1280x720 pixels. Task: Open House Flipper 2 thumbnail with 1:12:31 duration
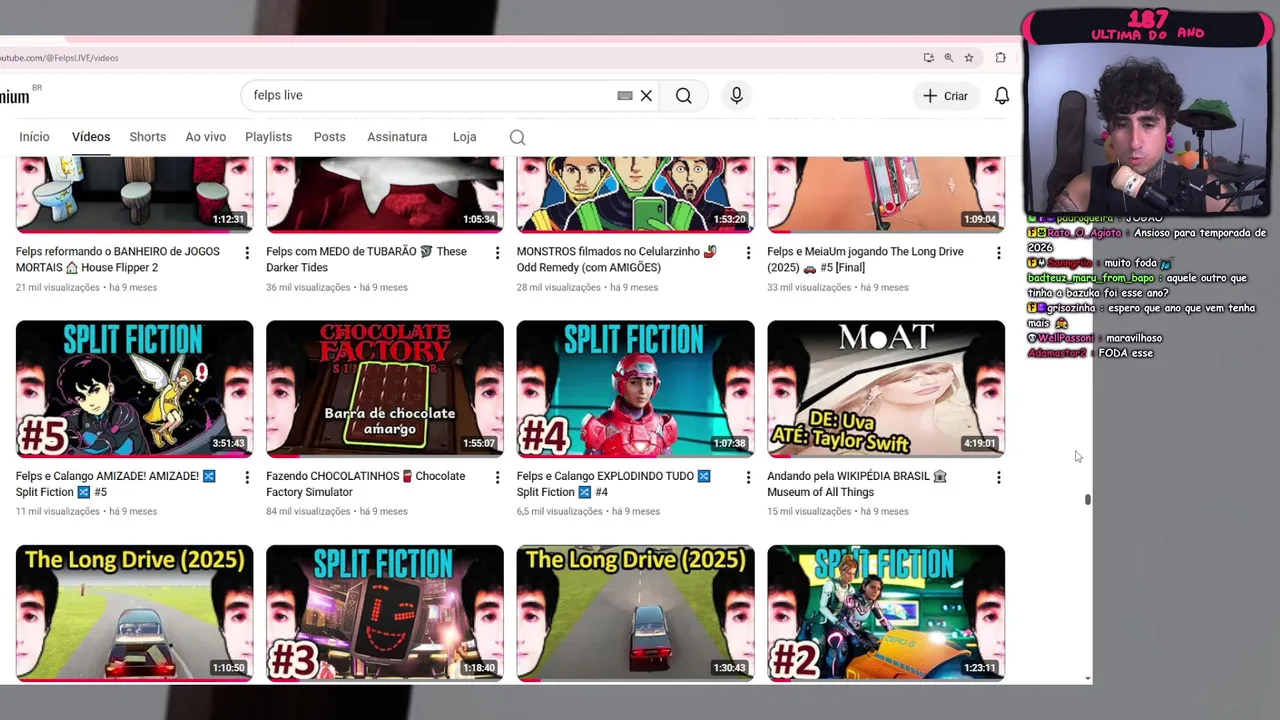pos(134,194)
